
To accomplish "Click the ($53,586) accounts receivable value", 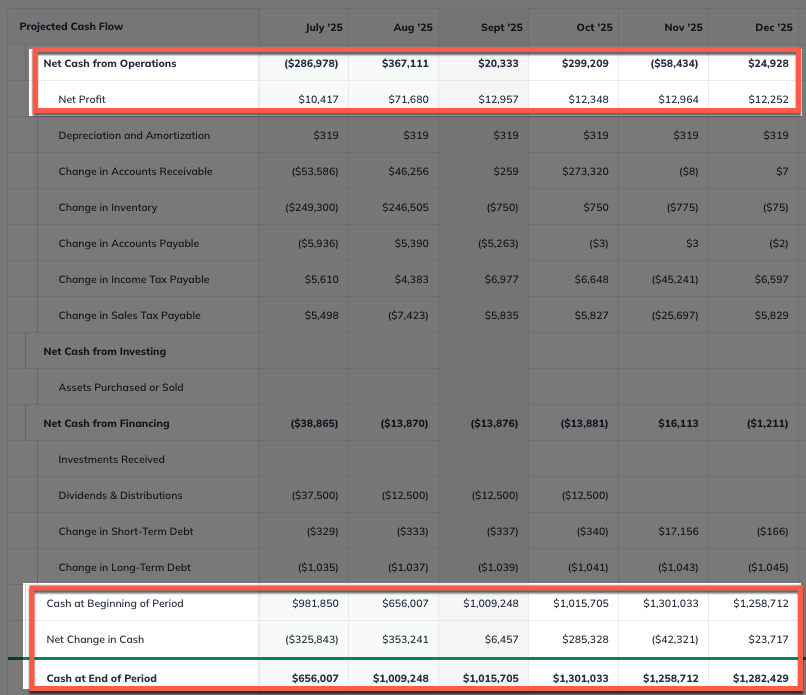I will click(315, 171).
